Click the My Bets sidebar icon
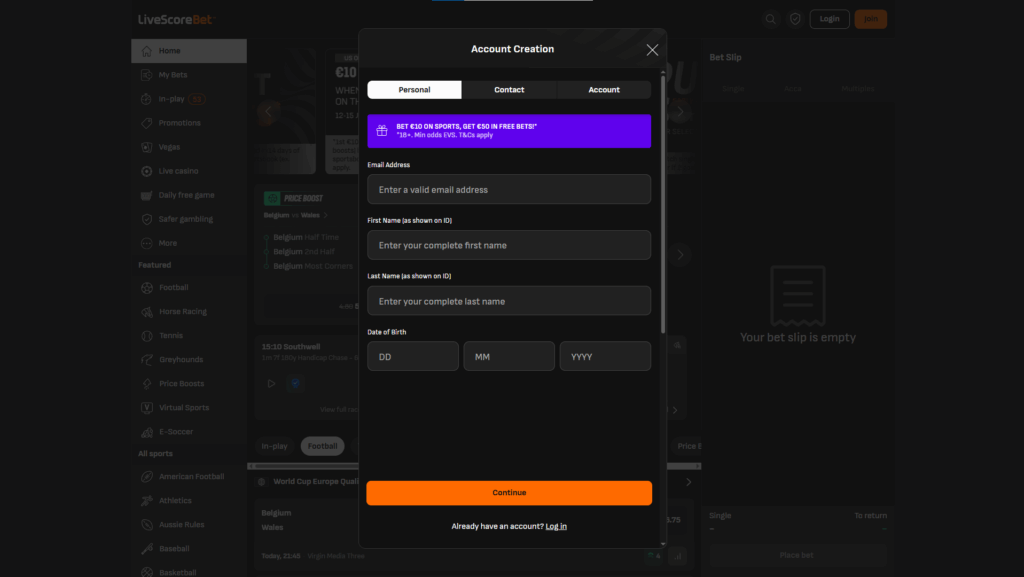1024x577 pixels. pos(147,75)
